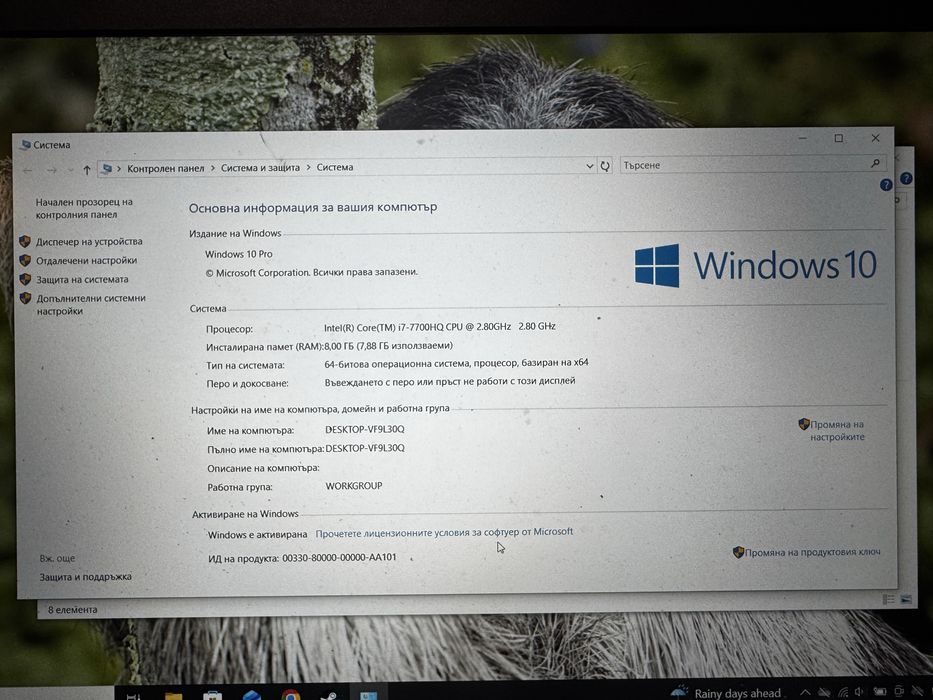The height and width of the screenshot is (700, 933).
Task: Open Отдалечени настройки link
Action: [x=86, y=261]
